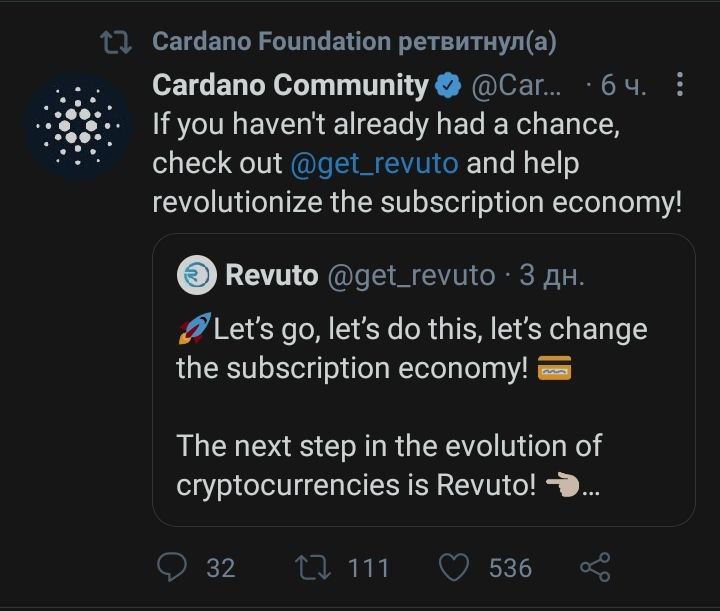Click the 32 replies count

tap(220, 568)
